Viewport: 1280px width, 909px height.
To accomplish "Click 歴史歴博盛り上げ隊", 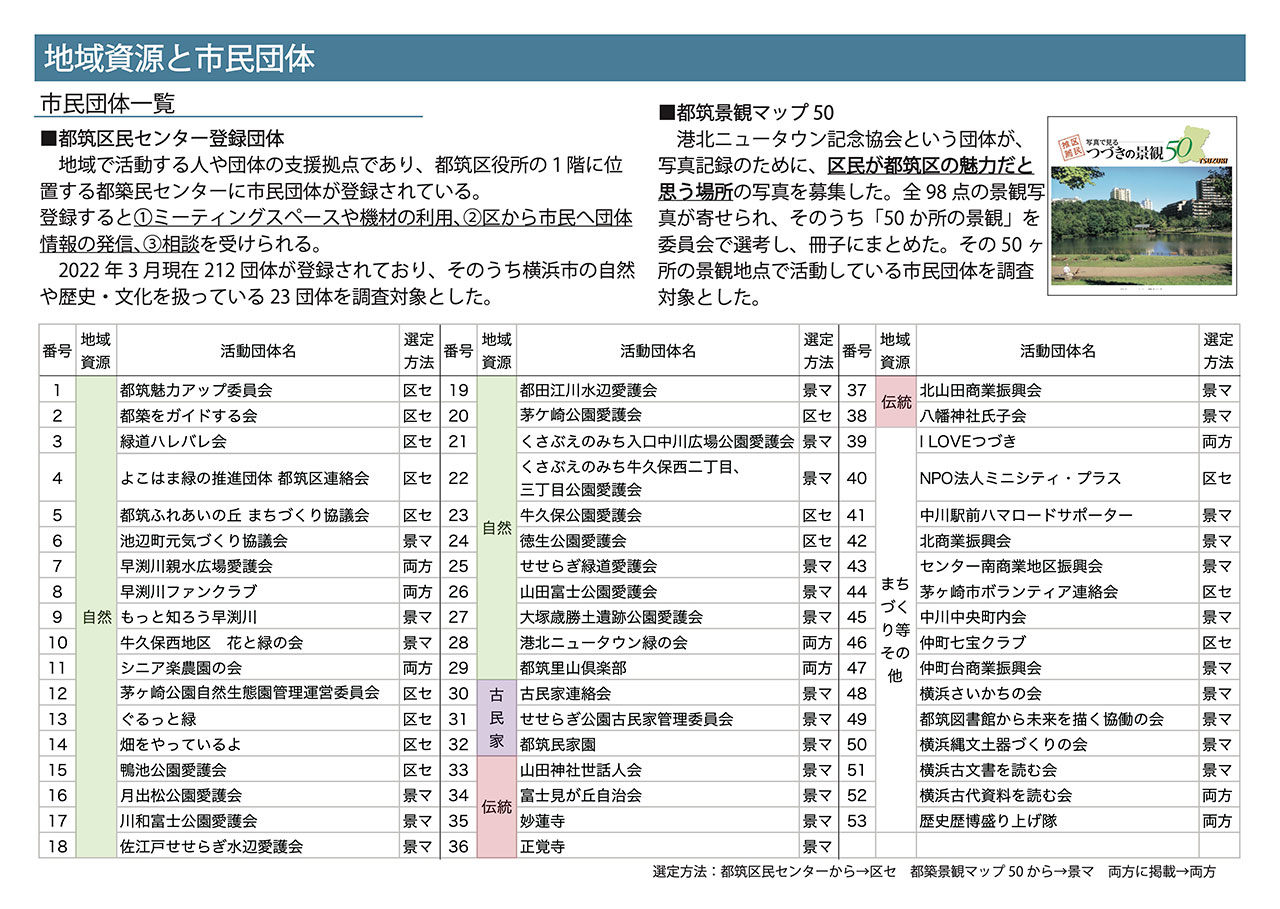I will coord(988,820).
